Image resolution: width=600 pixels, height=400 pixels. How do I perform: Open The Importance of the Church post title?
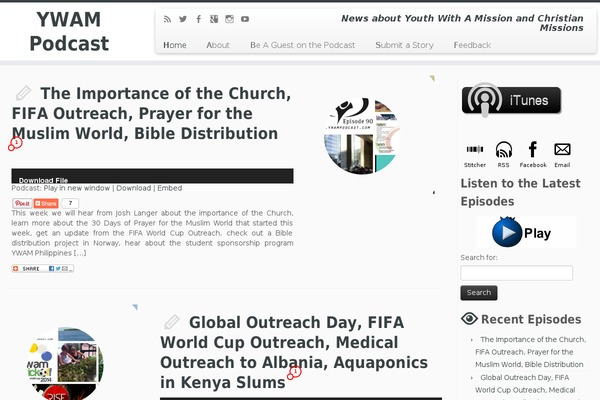point(151,113)
